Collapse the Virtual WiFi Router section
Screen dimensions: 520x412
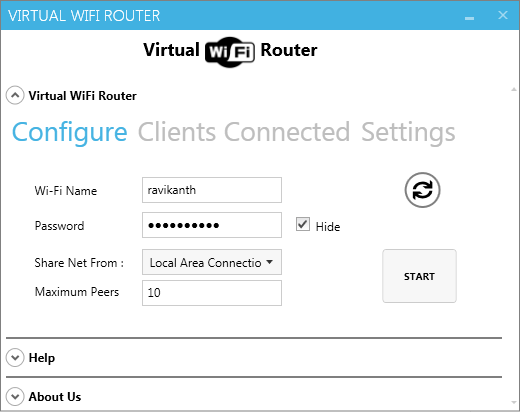point(15,96)
